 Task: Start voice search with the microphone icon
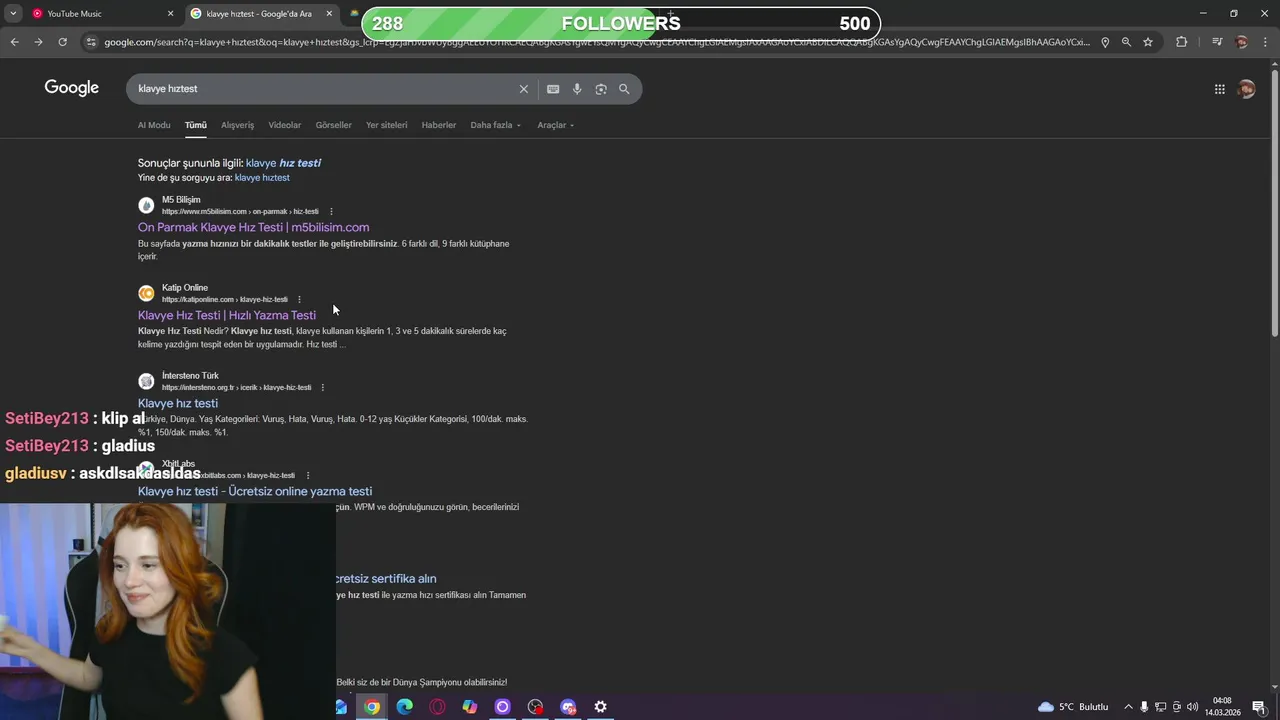point(577,89)
